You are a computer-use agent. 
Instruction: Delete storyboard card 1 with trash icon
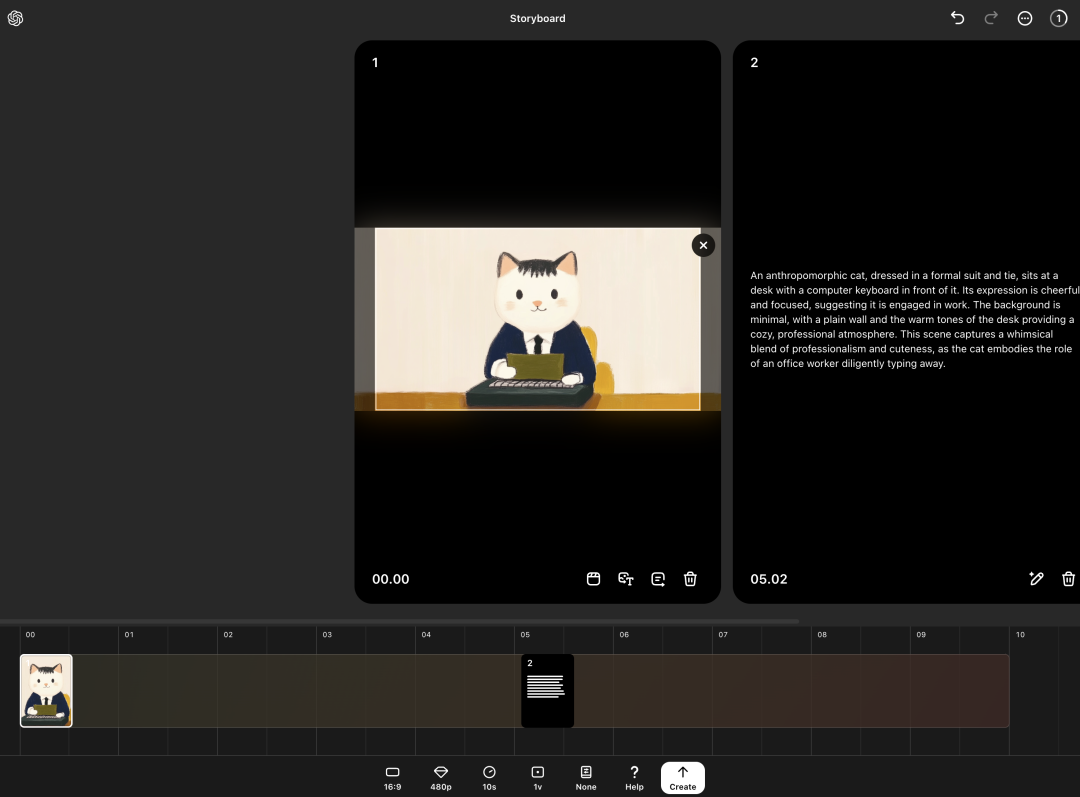pyautogui.click(x=690, y=579)
